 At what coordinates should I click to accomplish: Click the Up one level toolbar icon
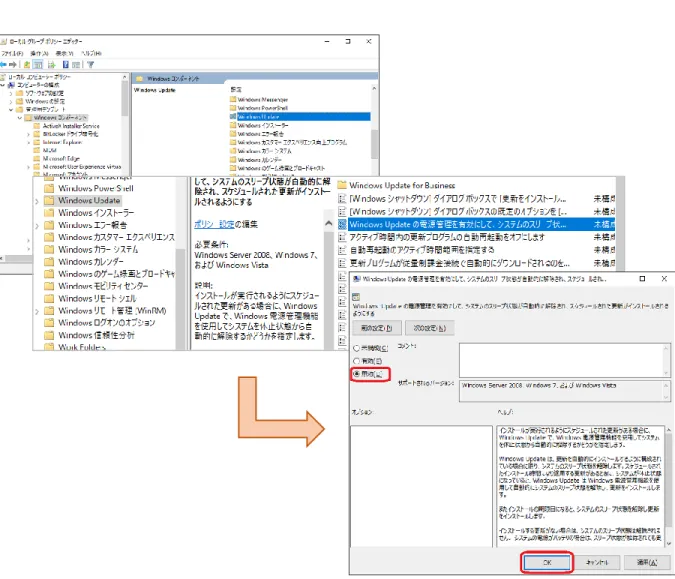pyautogui.click(x=27, y=65)
